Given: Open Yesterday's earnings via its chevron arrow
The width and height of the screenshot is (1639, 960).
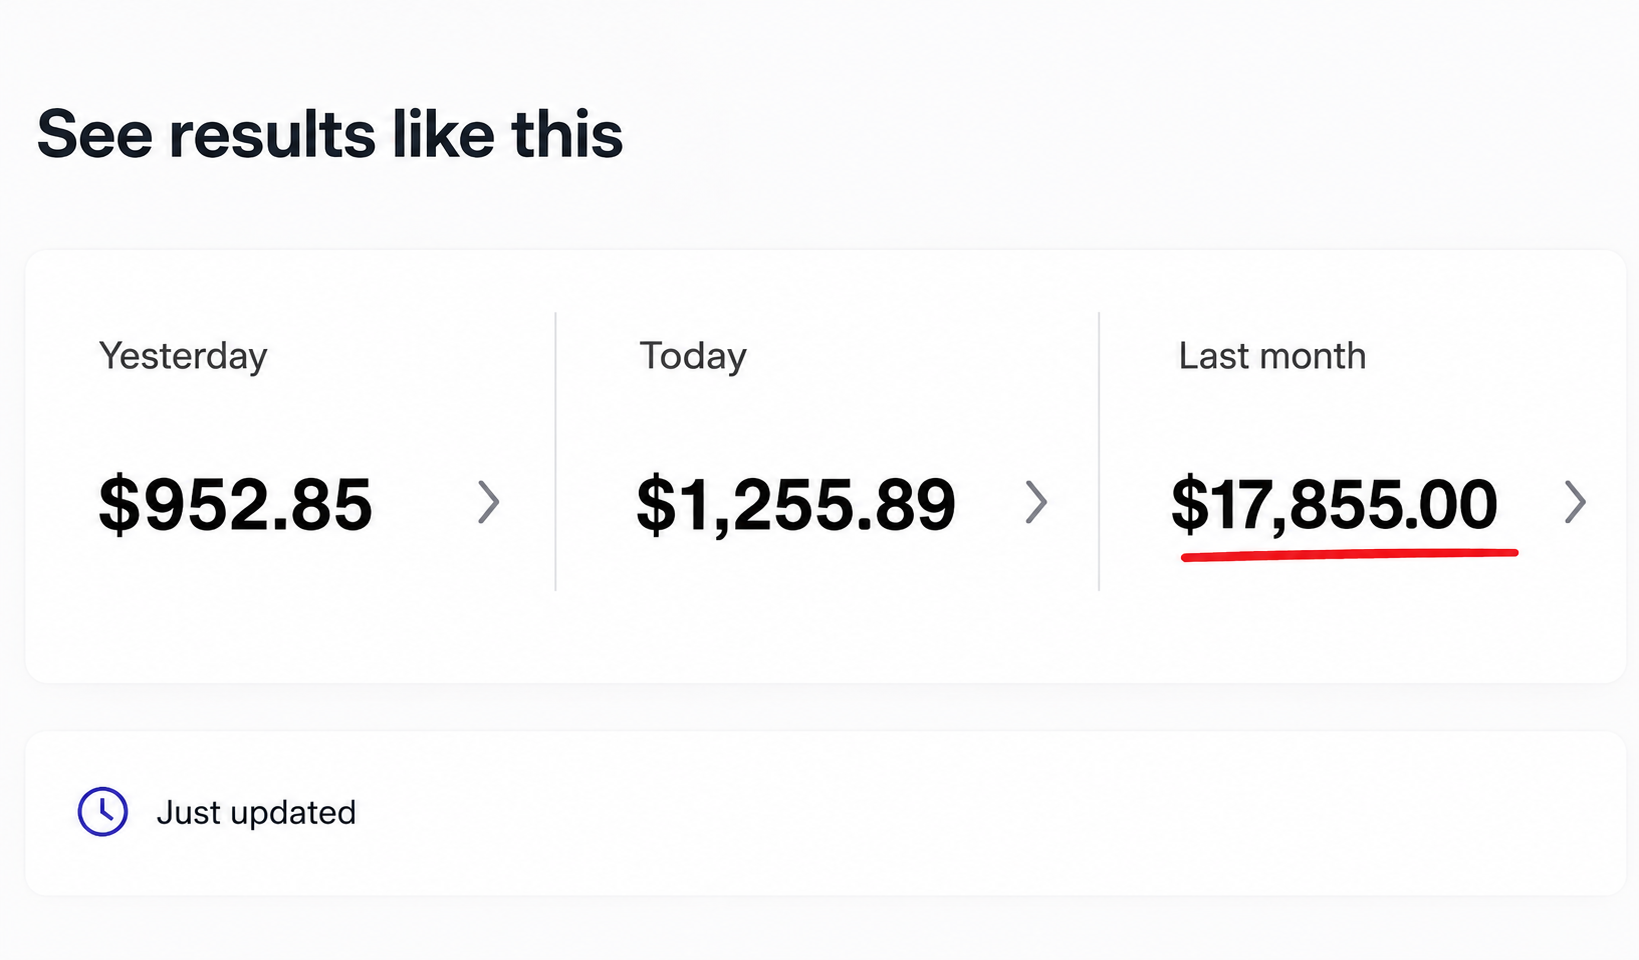Looking at the screenshot, I should [488, 502].
